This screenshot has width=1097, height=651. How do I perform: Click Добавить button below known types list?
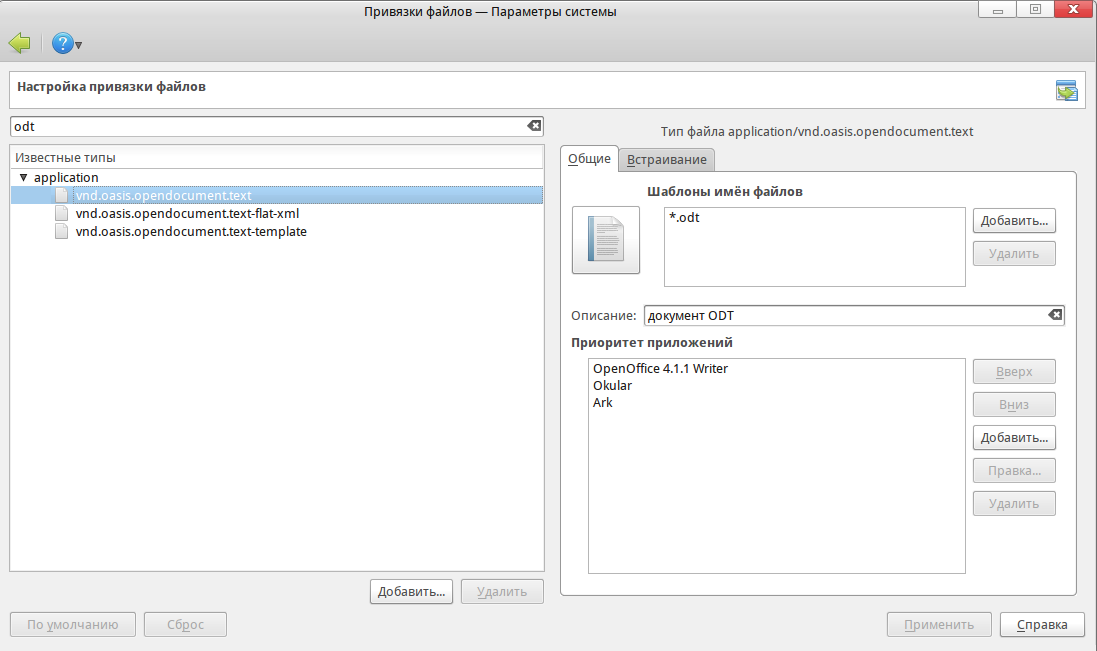tap(411, 591)
